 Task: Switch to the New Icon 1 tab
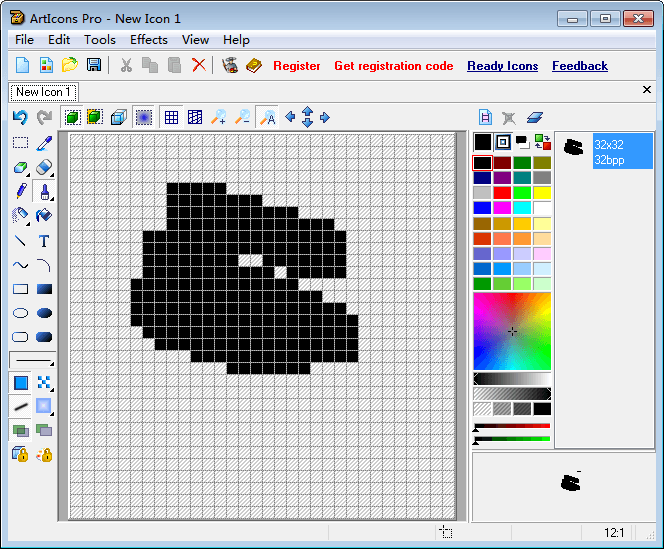pos(43,92)
